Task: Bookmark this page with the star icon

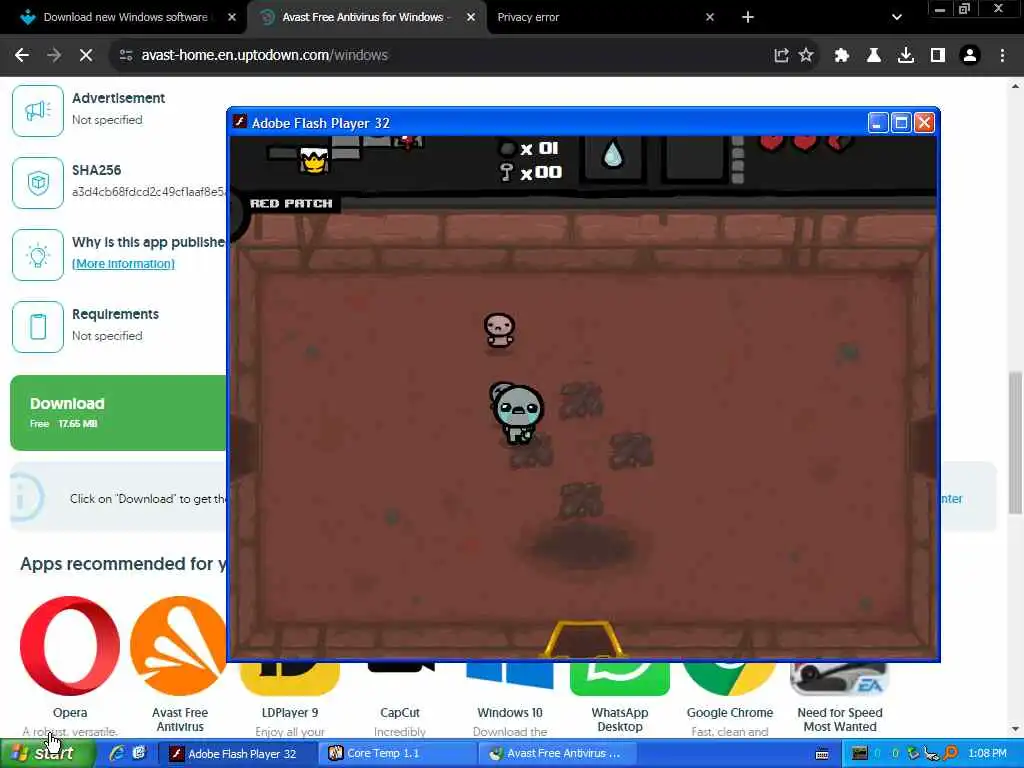Action: coord(807,56)
